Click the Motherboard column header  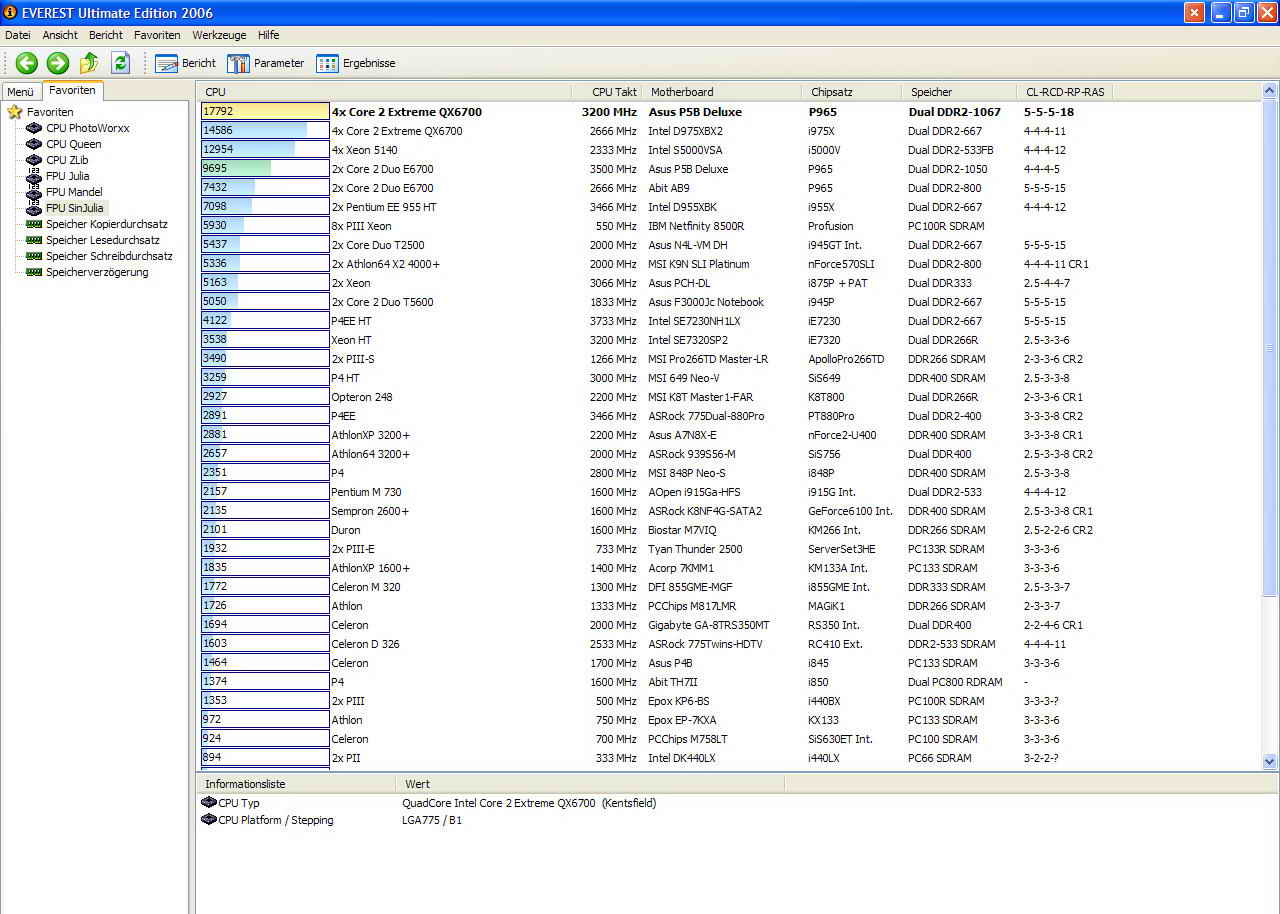pos(721,92)
